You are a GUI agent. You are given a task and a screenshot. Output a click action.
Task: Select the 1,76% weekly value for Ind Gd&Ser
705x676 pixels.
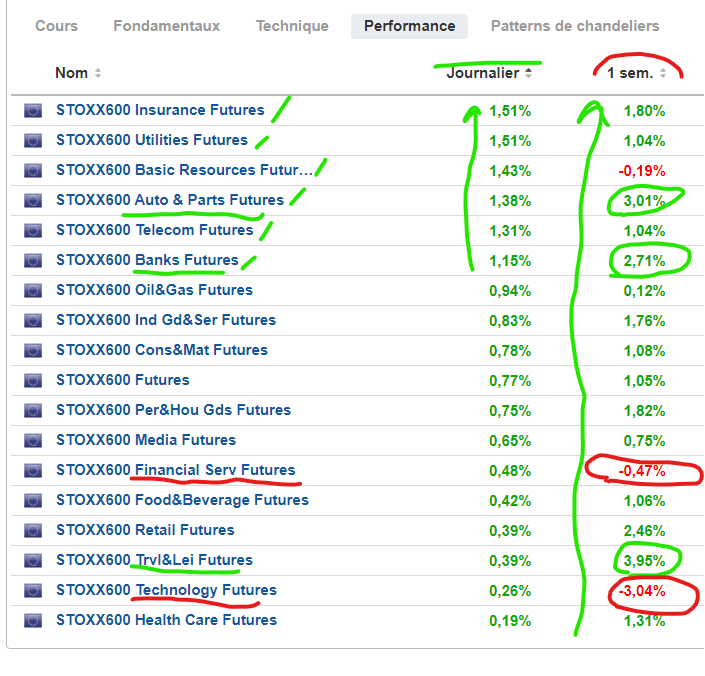point(644,321)
